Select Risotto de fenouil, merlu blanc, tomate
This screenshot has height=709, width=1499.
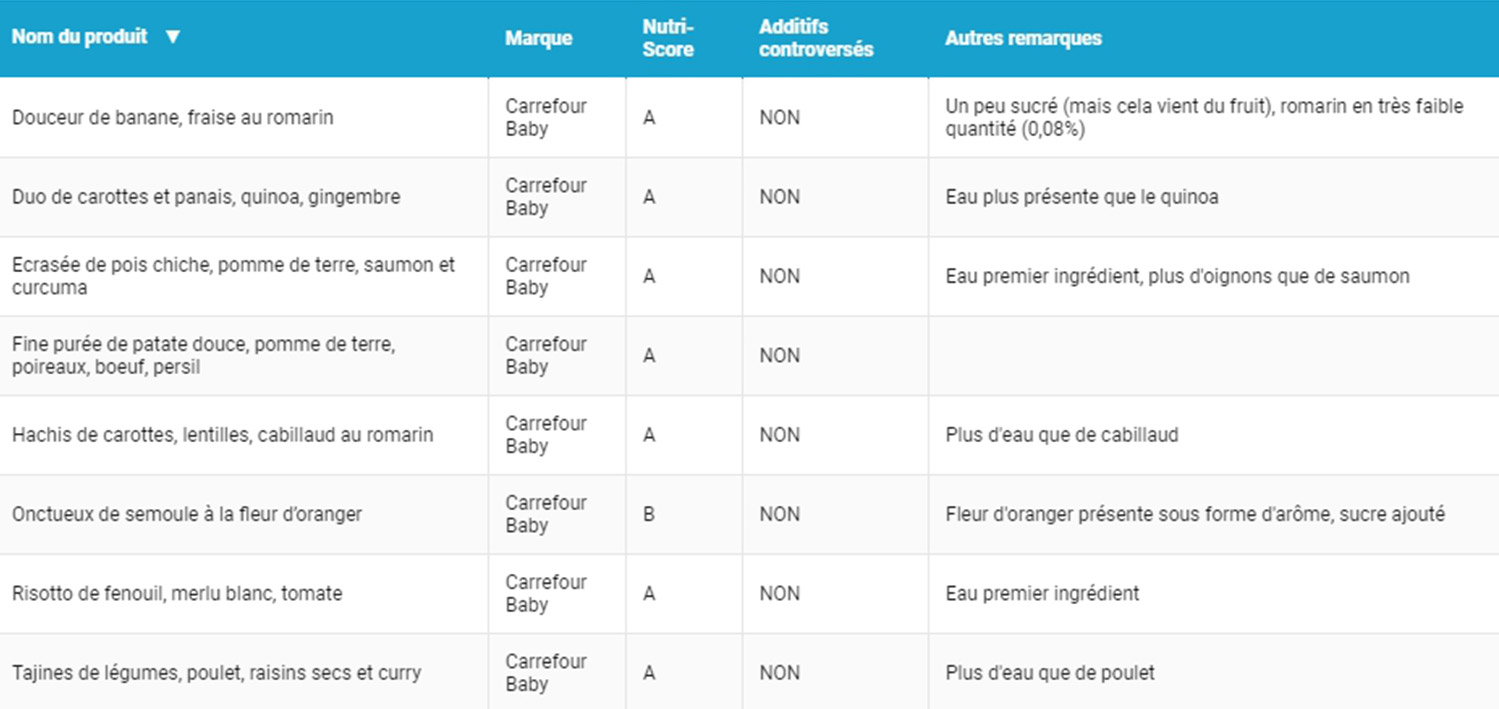[176, 593]
